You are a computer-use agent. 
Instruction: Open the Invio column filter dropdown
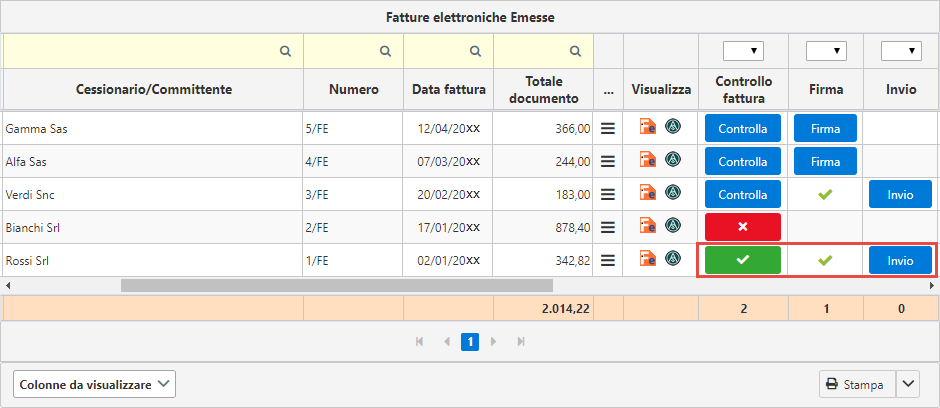pos(901,51)
